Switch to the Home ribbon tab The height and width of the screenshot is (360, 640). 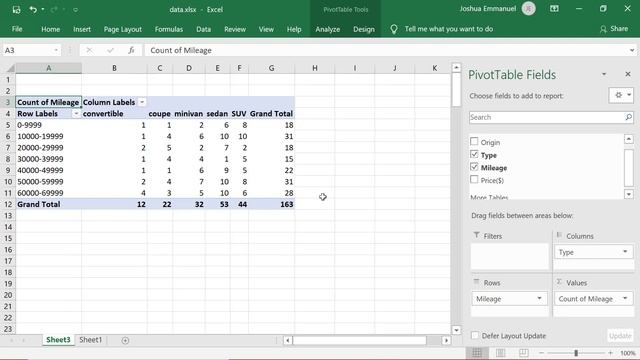pyautogui.click(x=51, y=29)
